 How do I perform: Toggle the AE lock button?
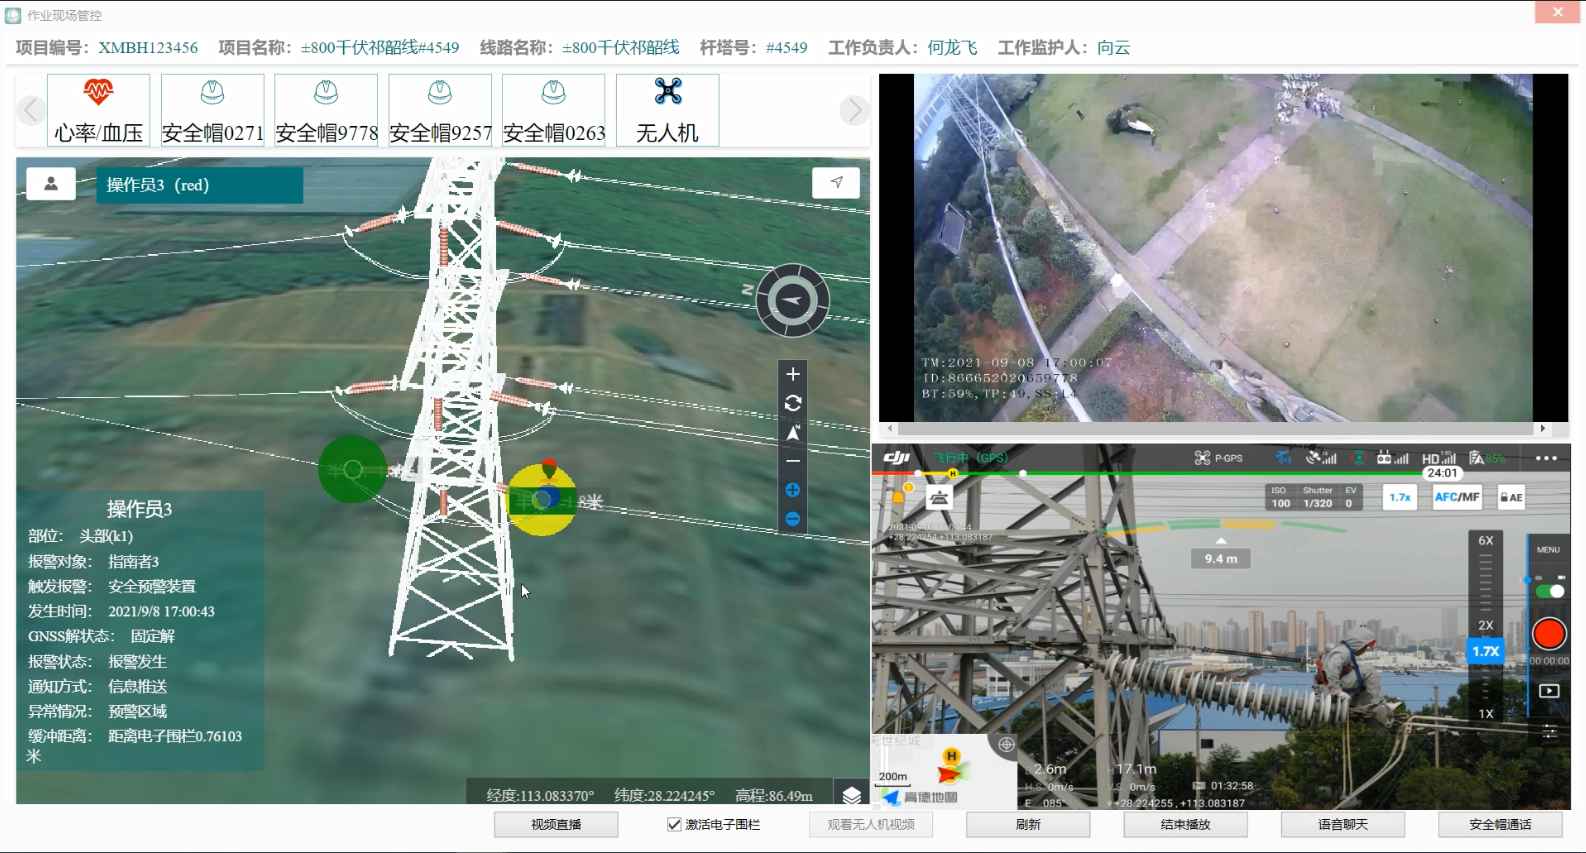pyautogui.click(x=1511, y=497)
